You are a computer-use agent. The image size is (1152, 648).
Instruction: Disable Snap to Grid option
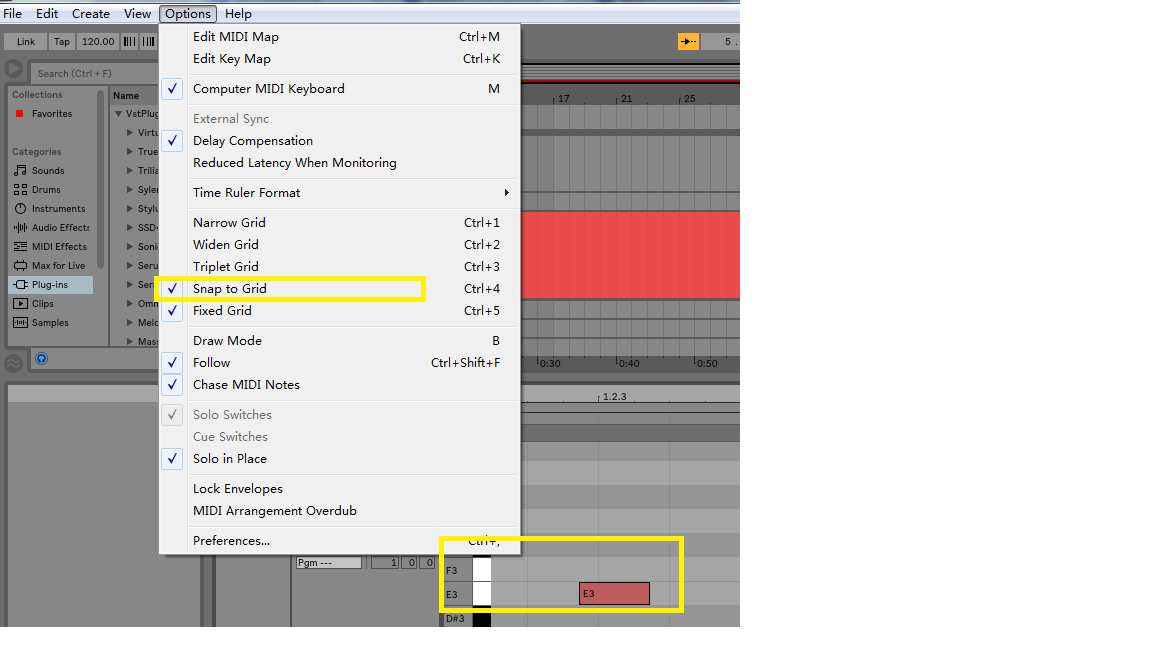pyautogui.click(x=230, y=289)
